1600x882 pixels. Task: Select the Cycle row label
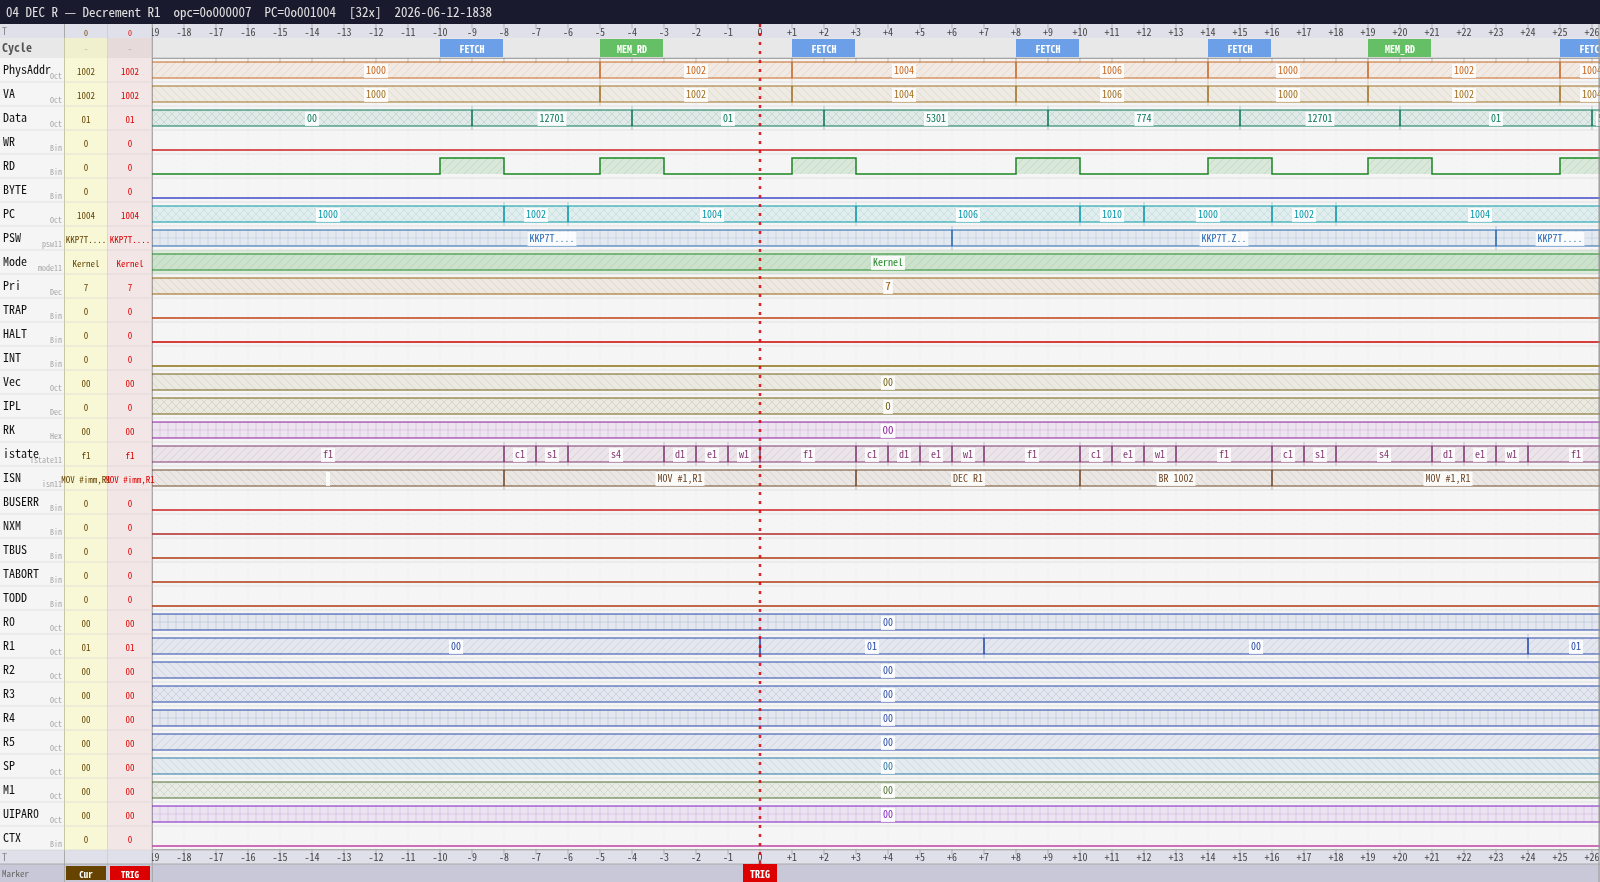(17, 48)
